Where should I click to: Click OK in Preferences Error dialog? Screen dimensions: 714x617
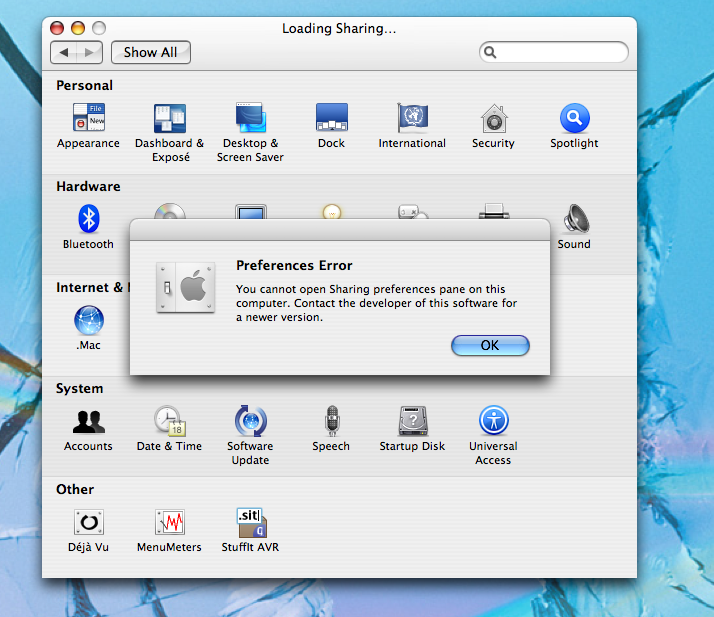click(490, 345)
